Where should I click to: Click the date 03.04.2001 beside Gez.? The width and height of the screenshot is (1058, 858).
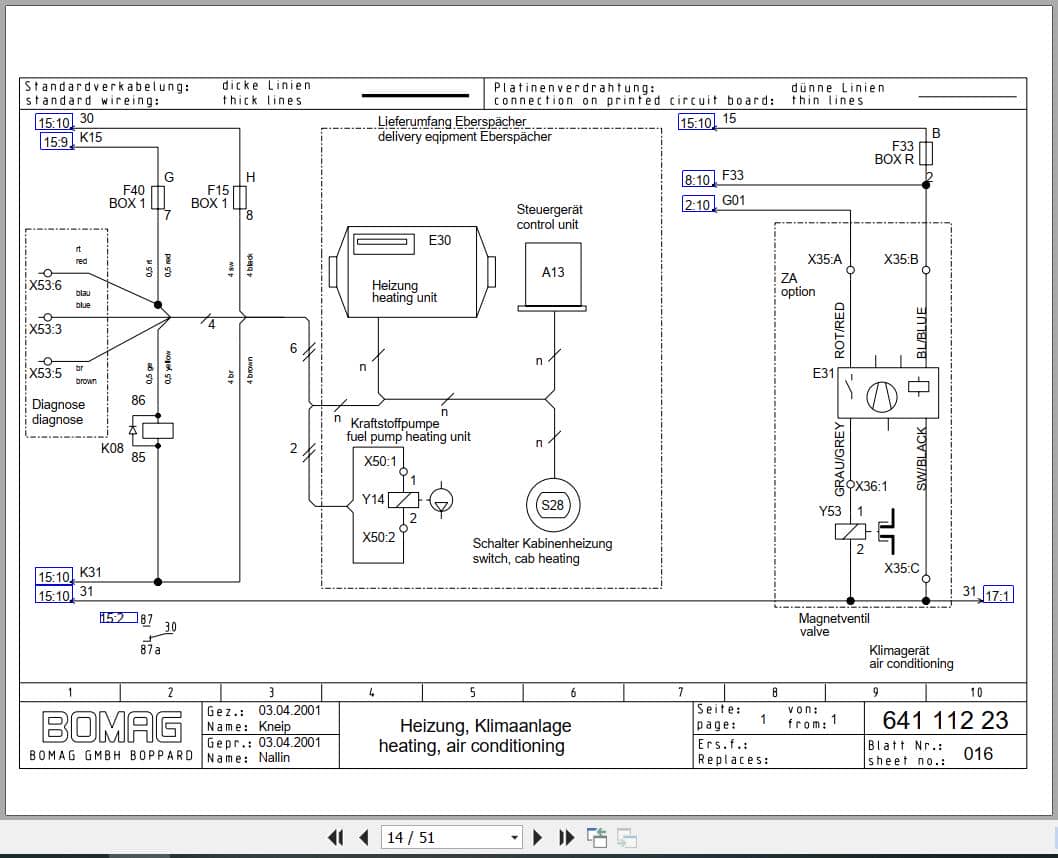point(289,711)
